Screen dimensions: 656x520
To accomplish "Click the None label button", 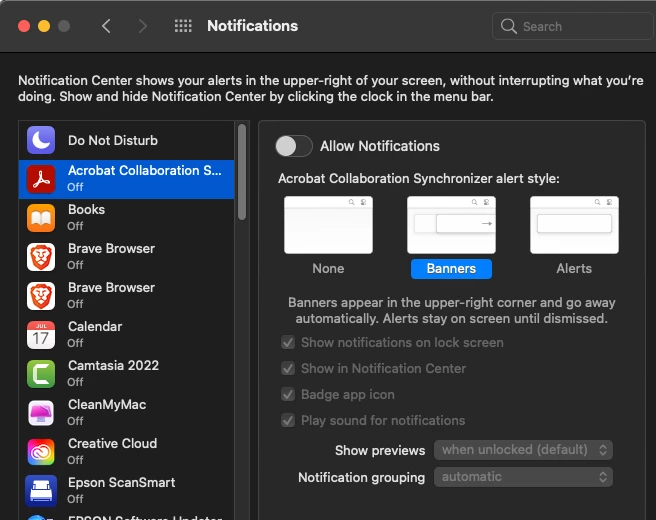I will tap(328, 269).
